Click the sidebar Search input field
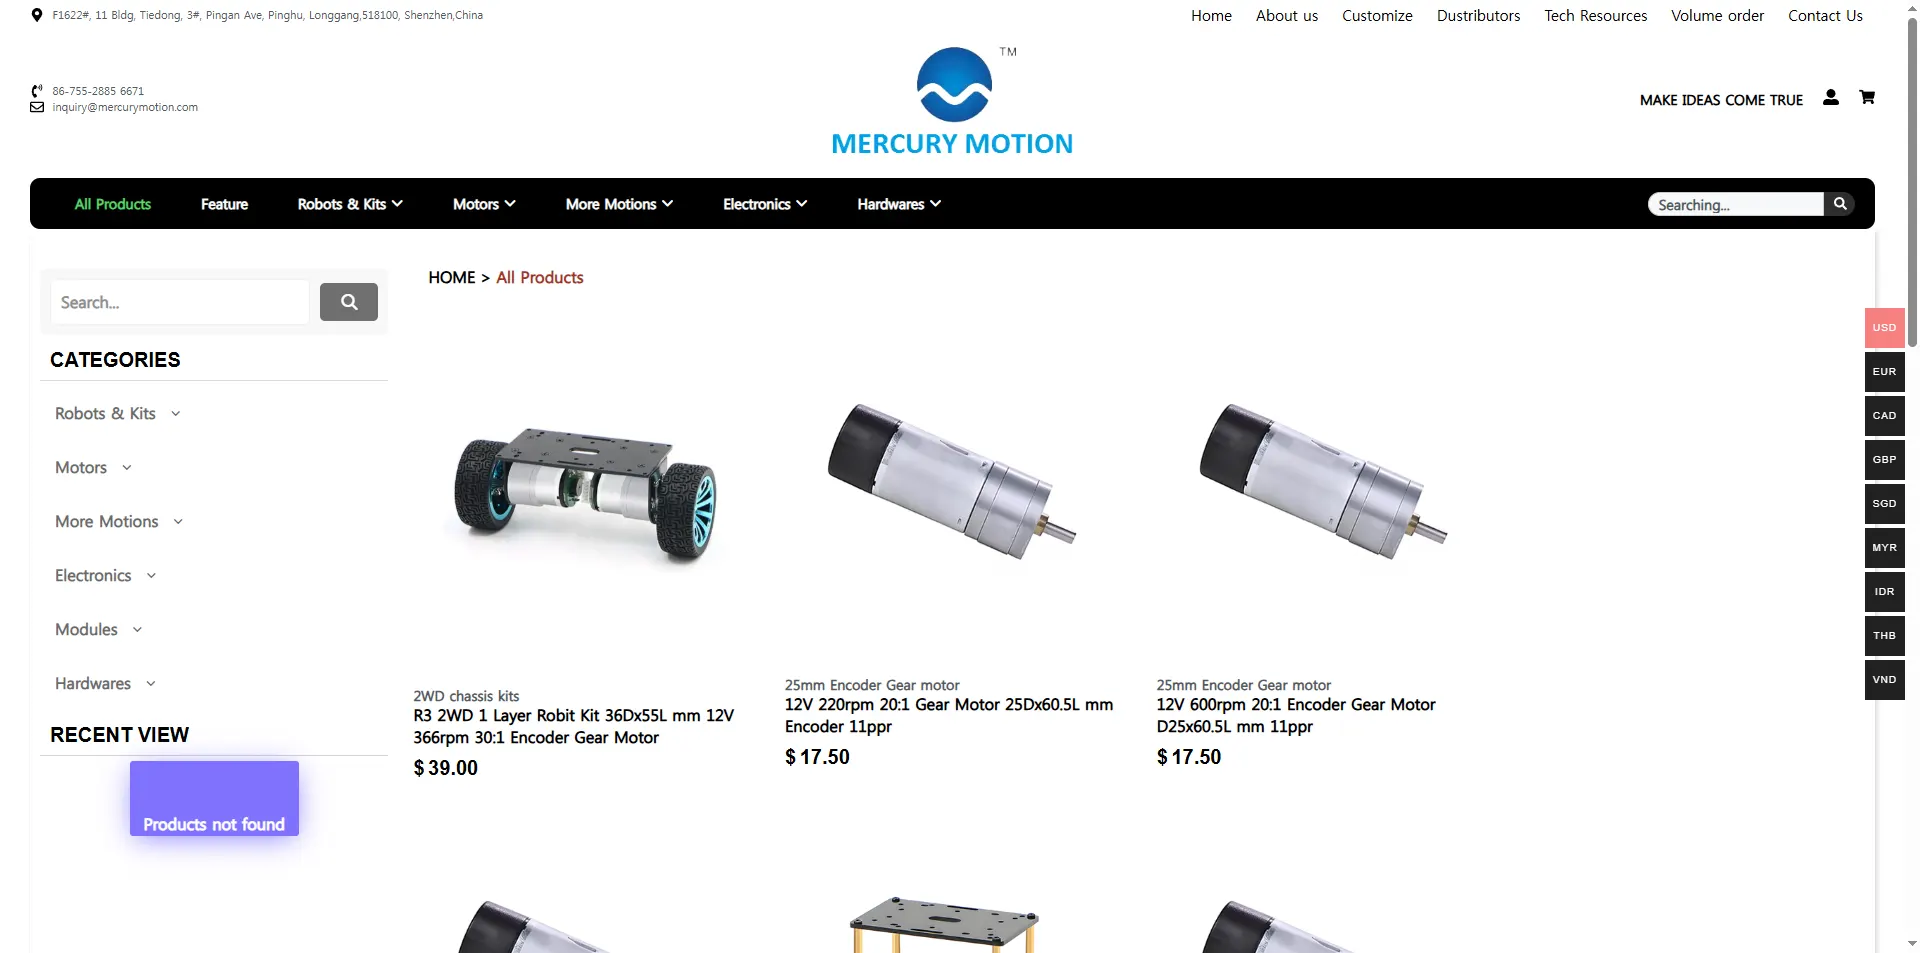This screenshot has width=1920, height=953. (180, 302)
